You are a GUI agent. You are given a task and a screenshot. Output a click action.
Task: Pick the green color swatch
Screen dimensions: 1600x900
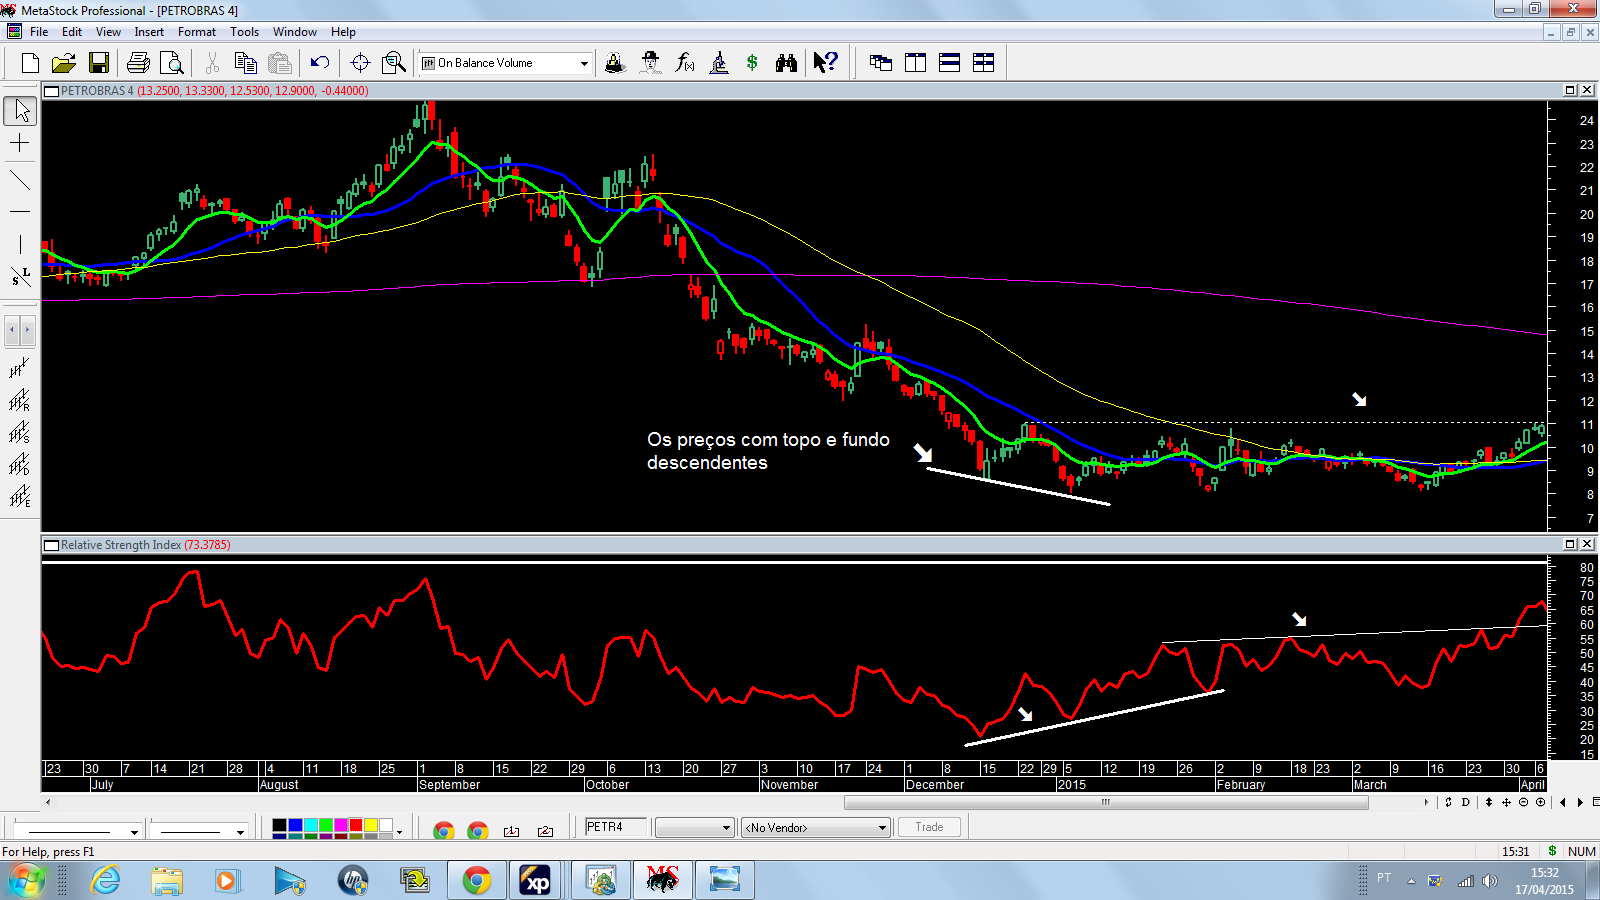325,825
